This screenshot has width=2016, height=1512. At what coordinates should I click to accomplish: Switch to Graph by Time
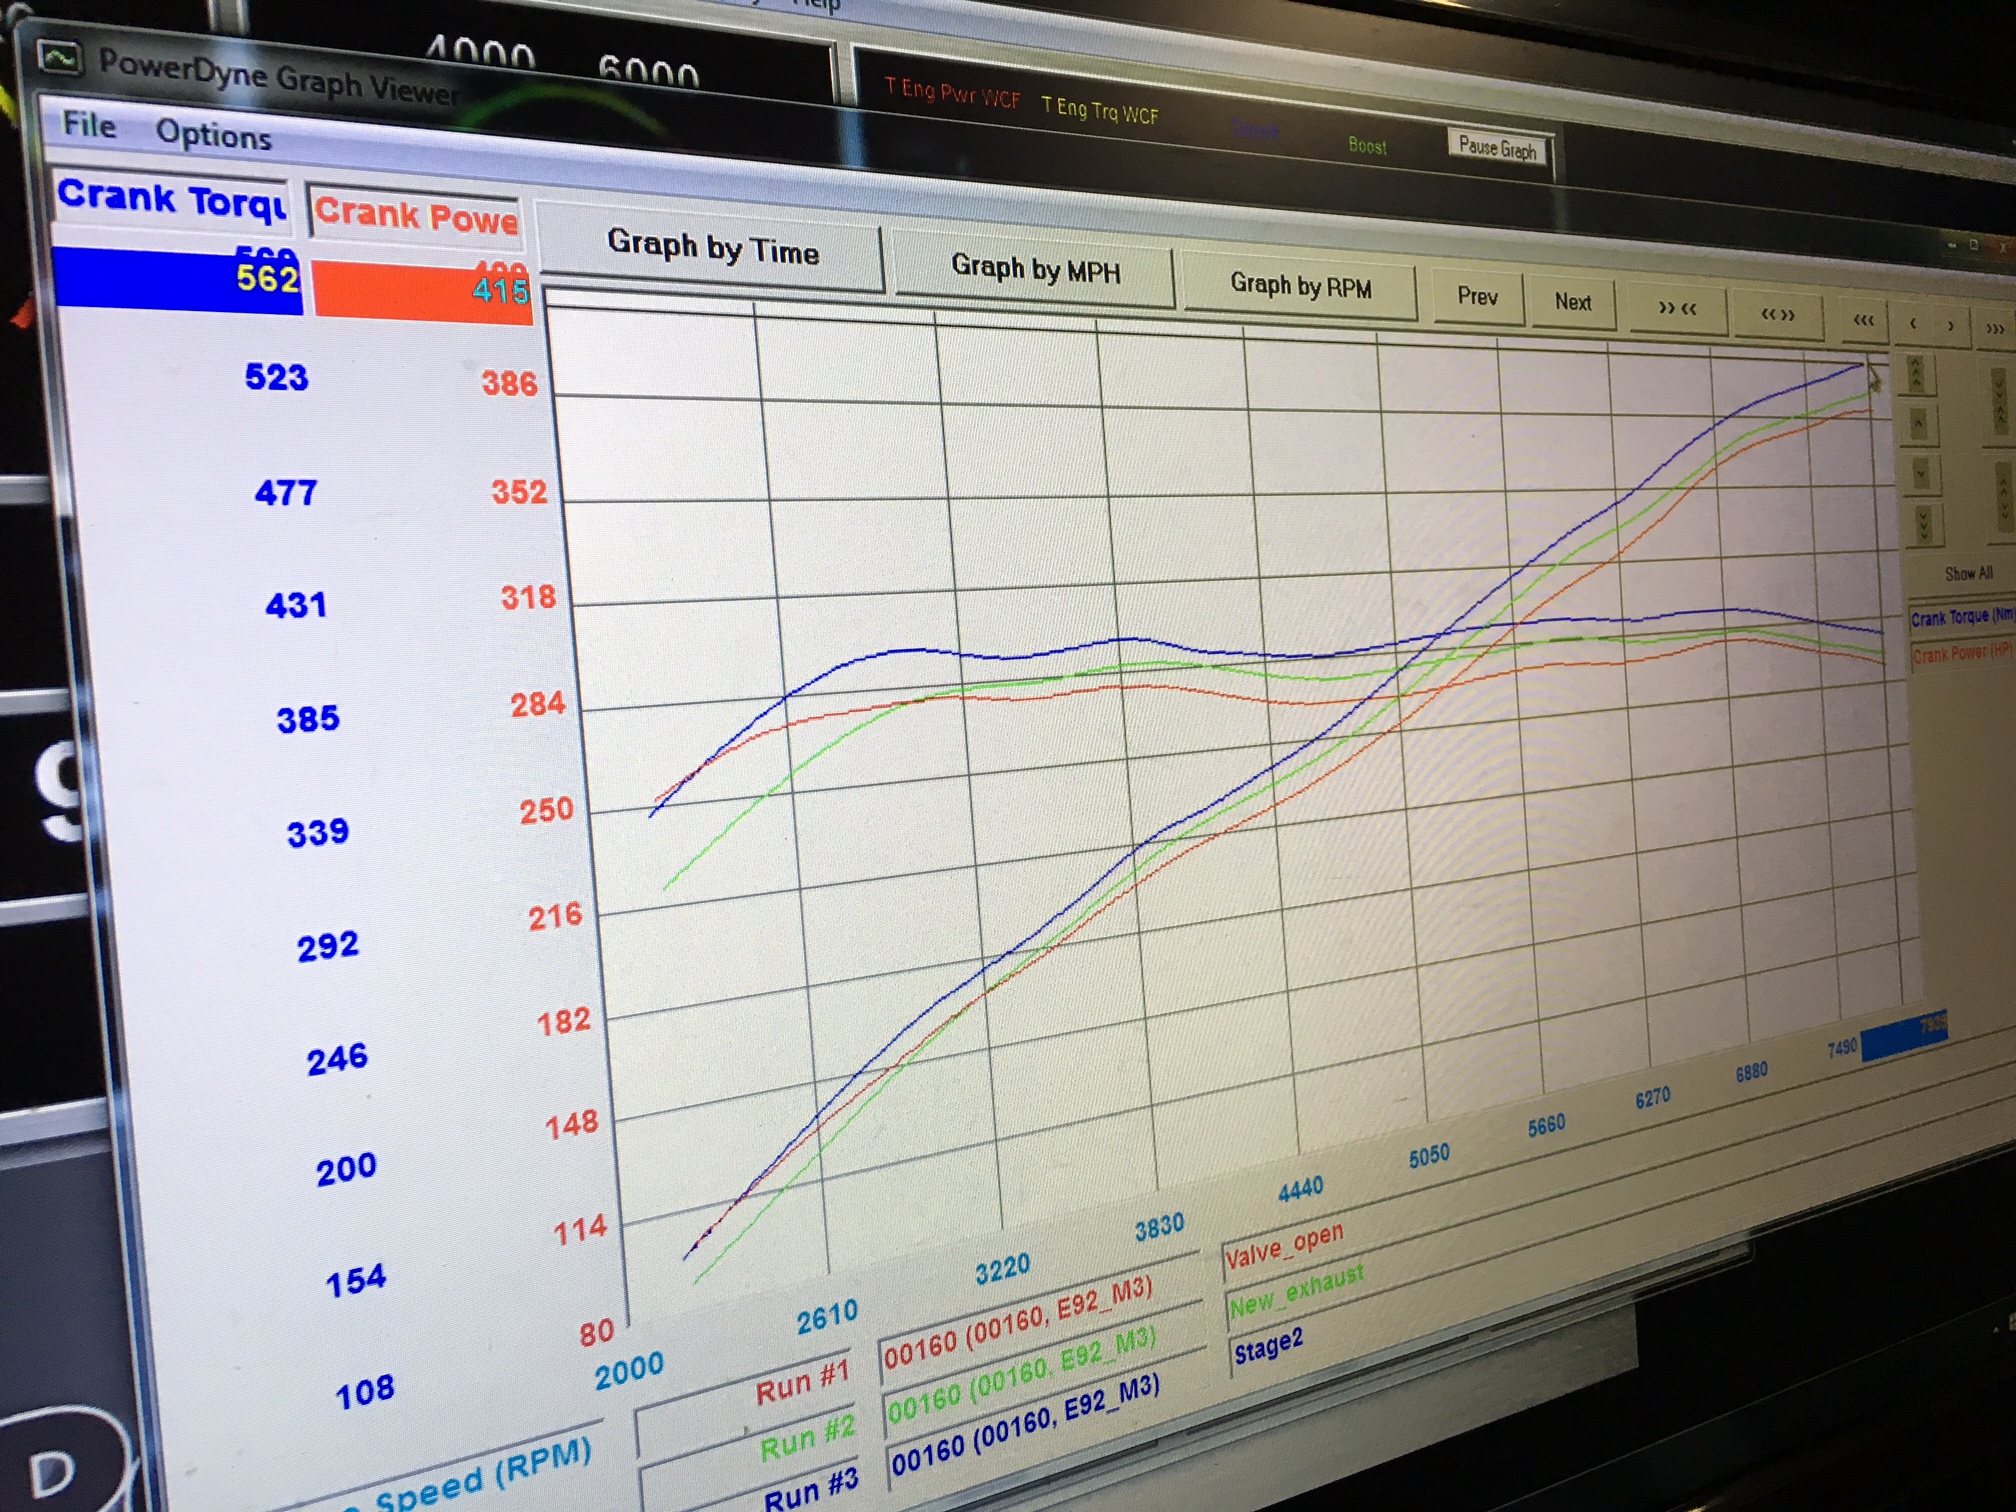click(x=712, y=247)
